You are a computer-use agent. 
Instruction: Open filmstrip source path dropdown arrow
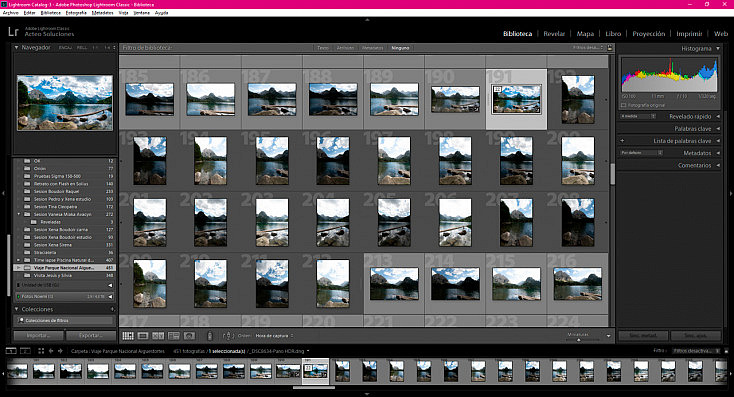click(308, 351)
